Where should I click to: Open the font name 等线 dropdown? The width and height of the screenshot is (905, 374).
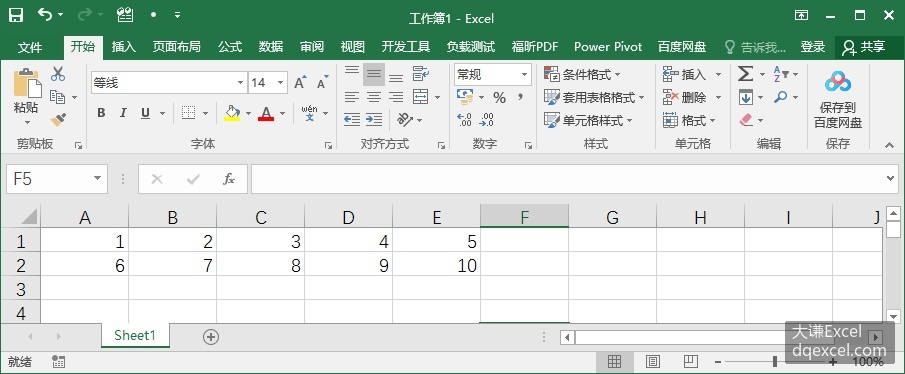click(241, 83)
